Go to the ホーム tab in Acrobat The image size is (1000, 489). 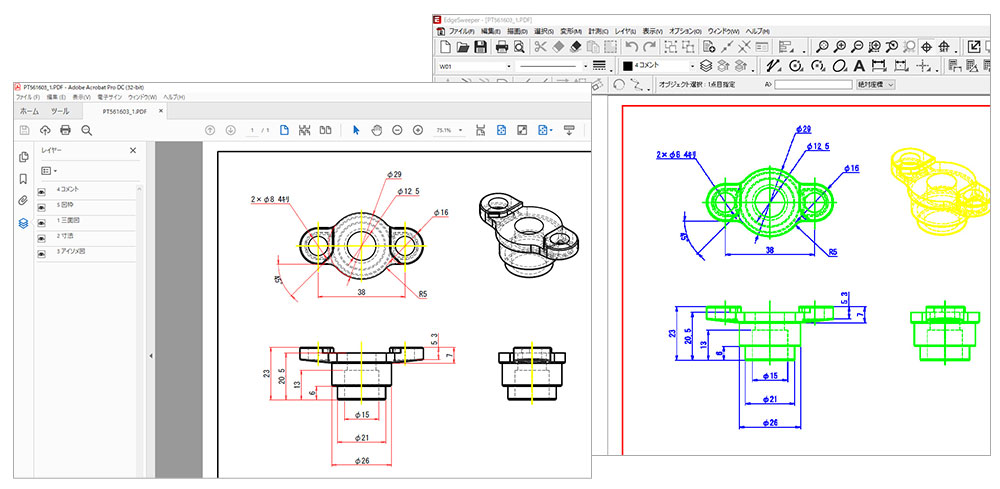(x=30, y=111)
